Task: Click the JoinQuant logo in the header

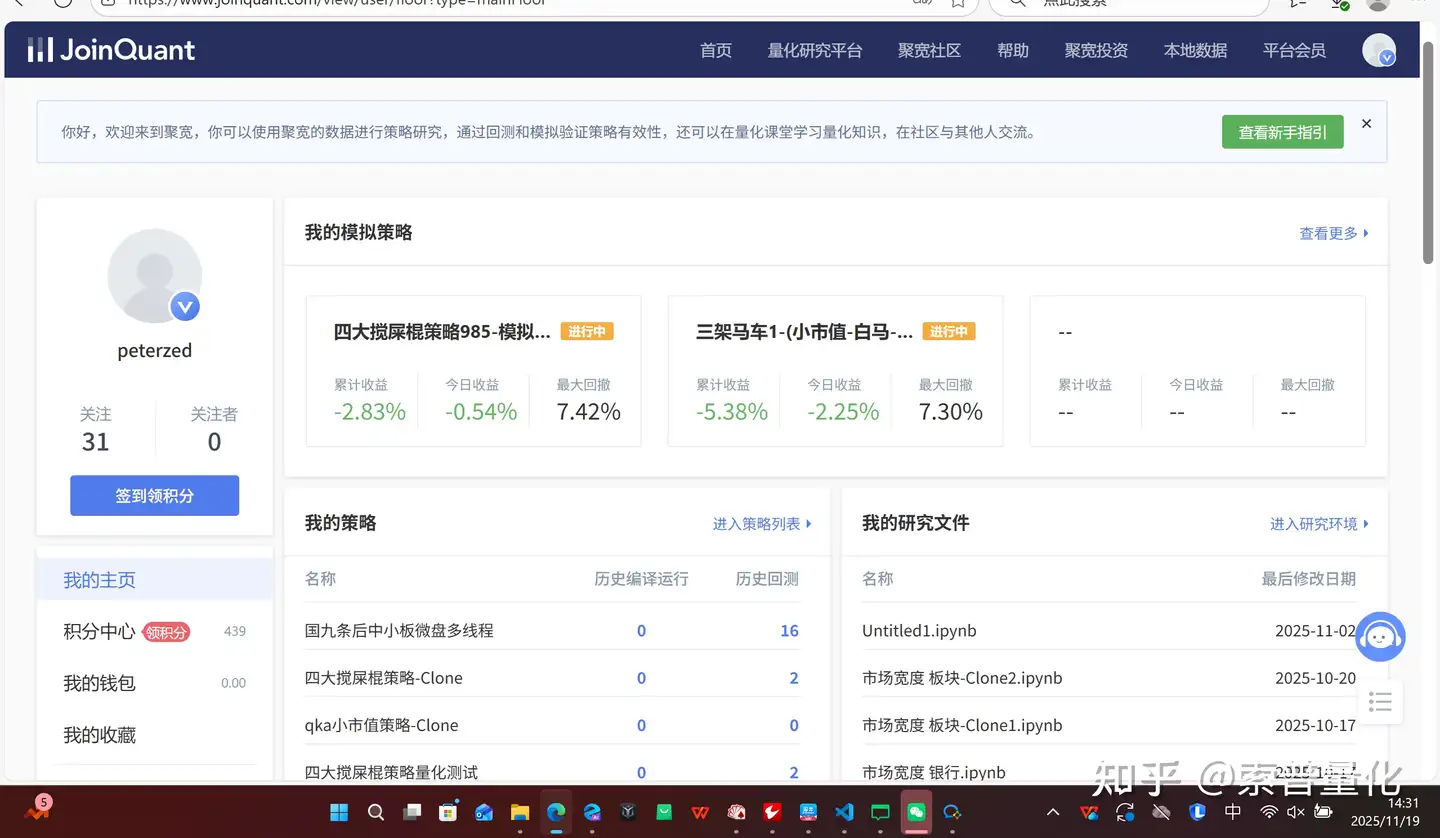Action: coord(111,50)
